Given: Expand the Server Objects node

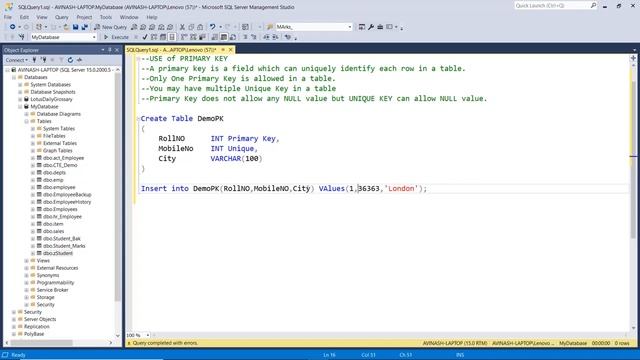Looking at the screenshot, I should pos(14,319).
